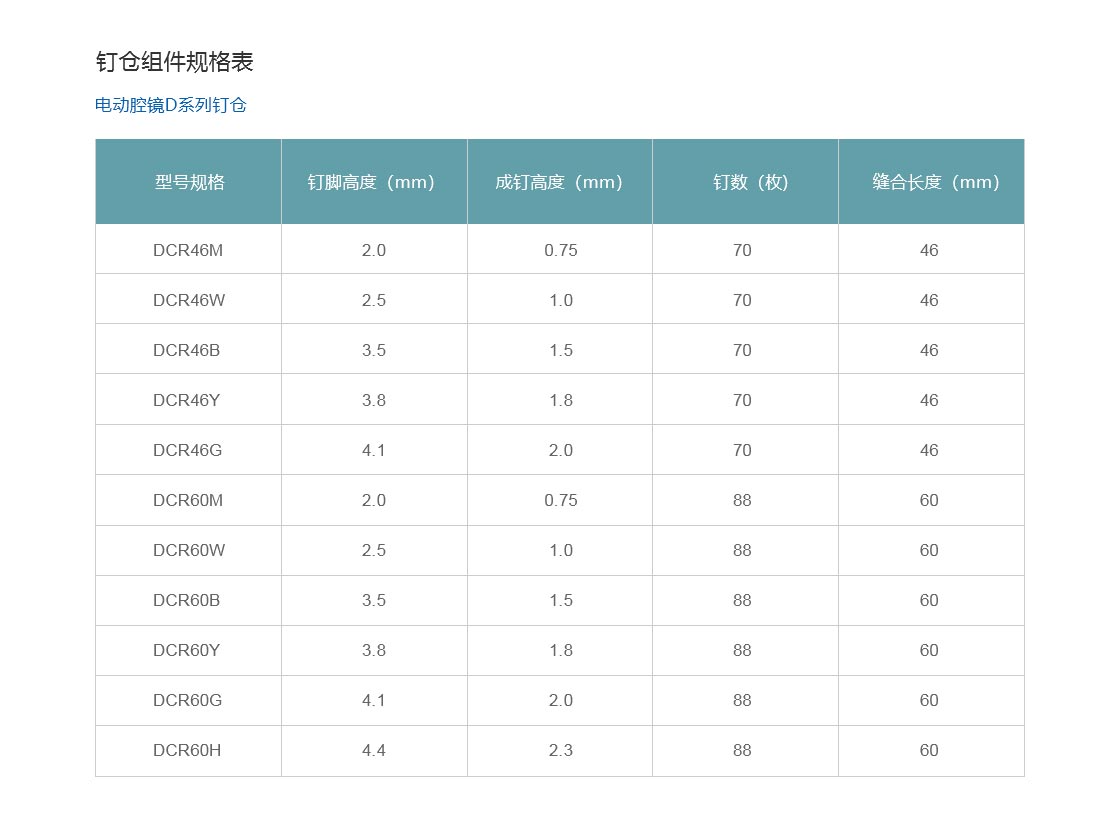Click the 2.0 staple leg height for DCR46M

tap(374, 250)
